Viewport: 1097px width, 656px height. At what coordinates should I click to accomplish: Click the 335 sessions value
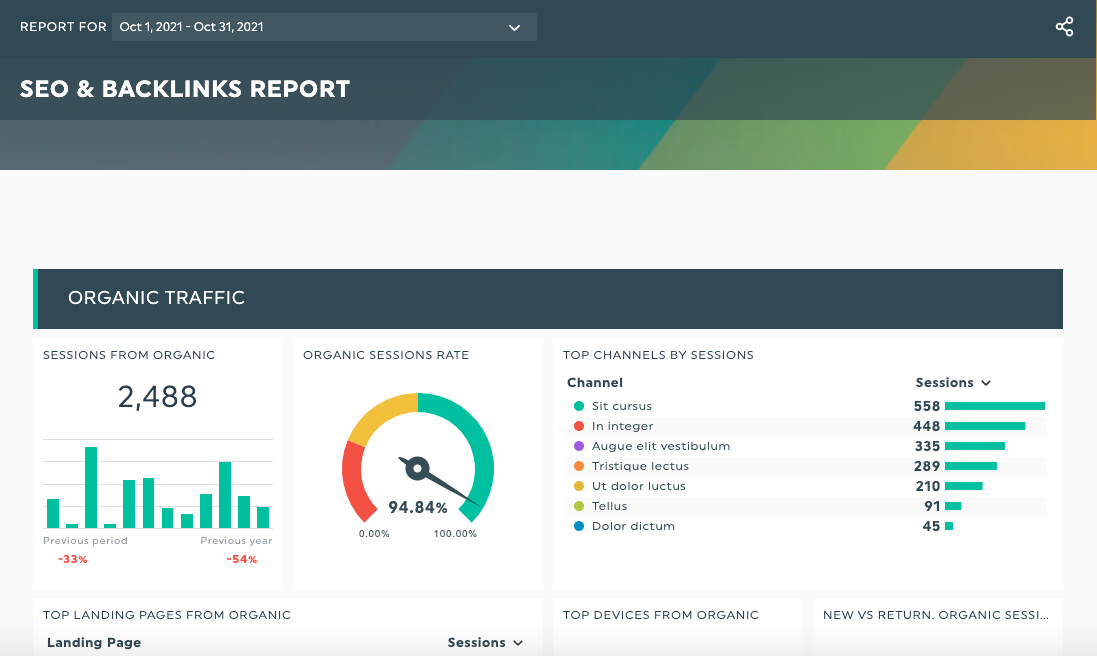[926, 446]
